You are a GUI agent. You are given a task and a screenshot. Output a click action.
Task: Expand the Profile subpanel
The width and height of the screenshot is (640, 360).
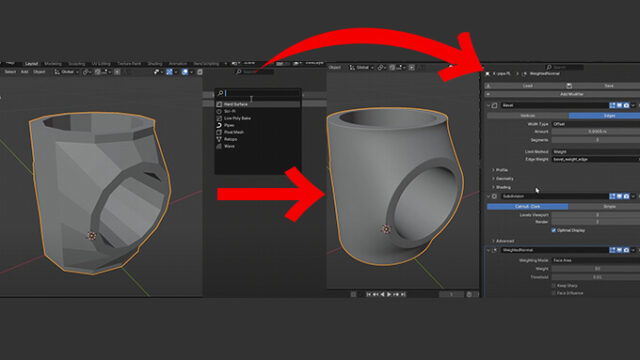click(500, 170)
